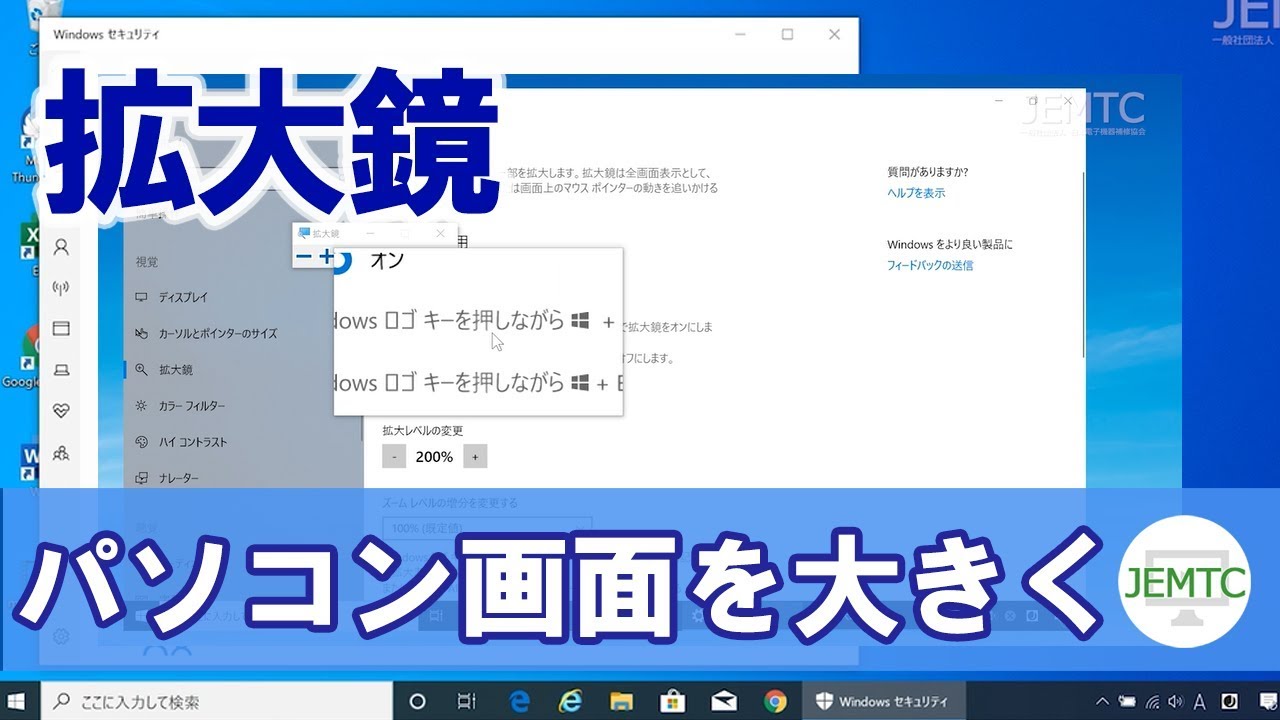
Task: Decrease the 200% magnification with the minus stepper
Action: [x=394, y=456]
